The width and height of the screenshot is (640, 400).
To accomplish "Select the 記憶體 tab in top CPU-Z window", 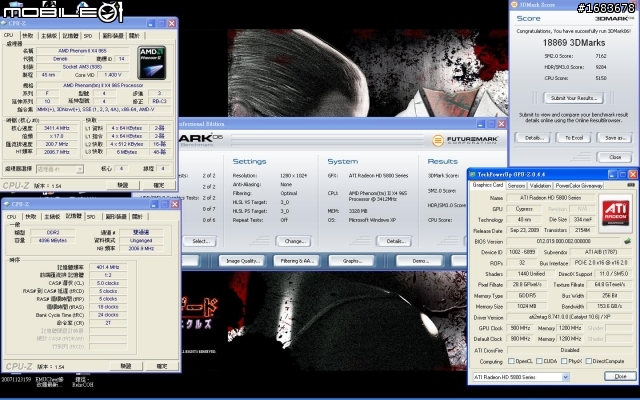I will click(70, 36).
